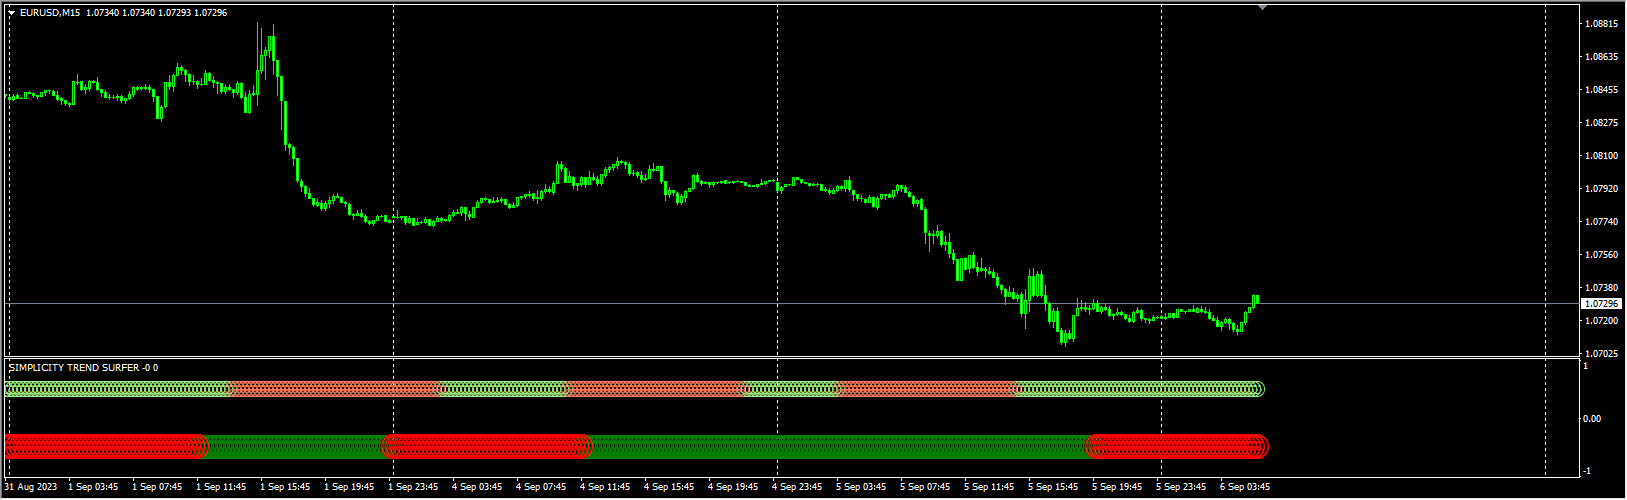Select the EURUSD,M15 symbol label
The width and height of the screenshot is (1627, 500).
point(50,13)
